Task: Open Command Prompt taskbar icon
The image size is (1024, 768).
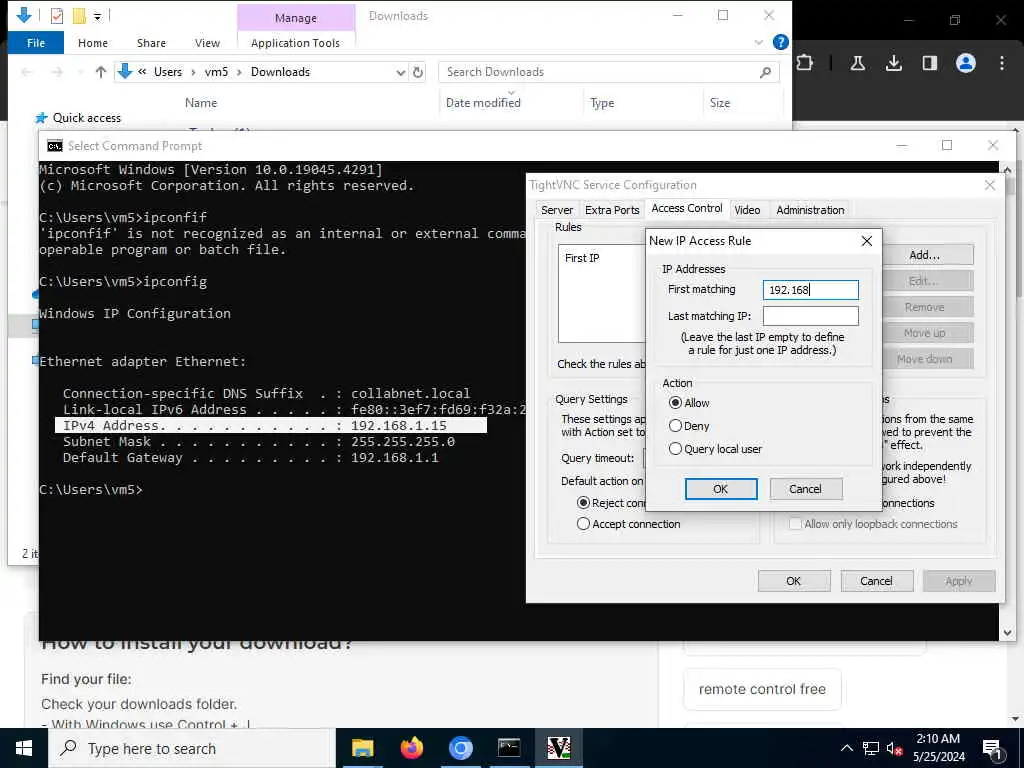Action: coord(509,748)
